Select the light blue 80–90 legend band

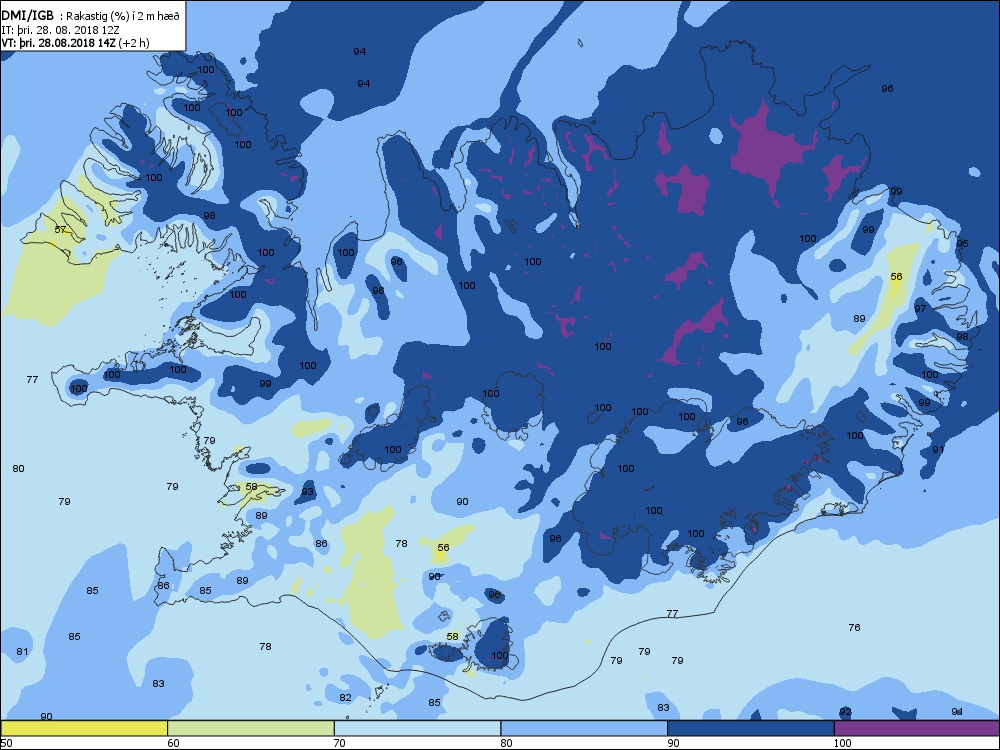tap(584, 728)
